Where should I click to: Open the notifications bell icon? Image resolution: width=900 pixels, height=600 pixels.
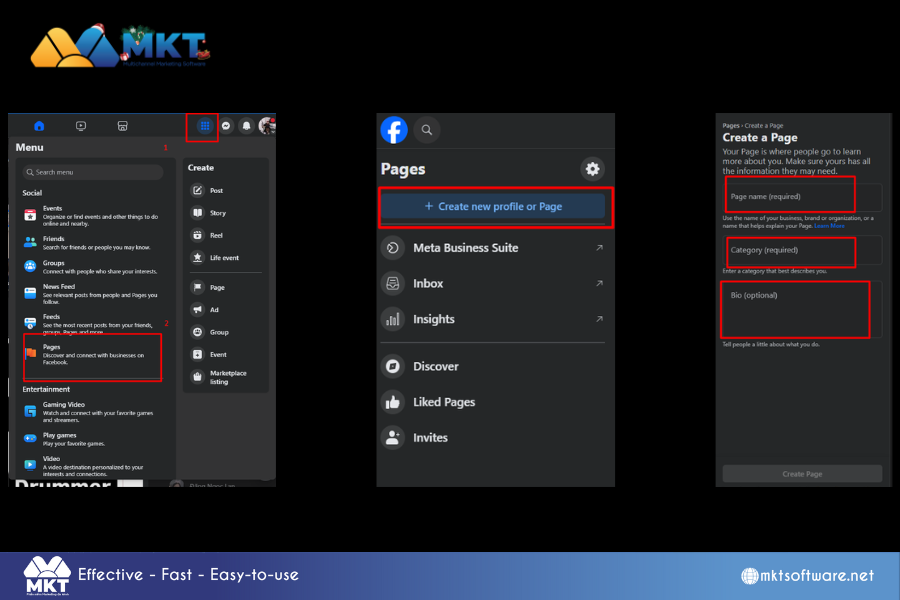click(246, 126)
